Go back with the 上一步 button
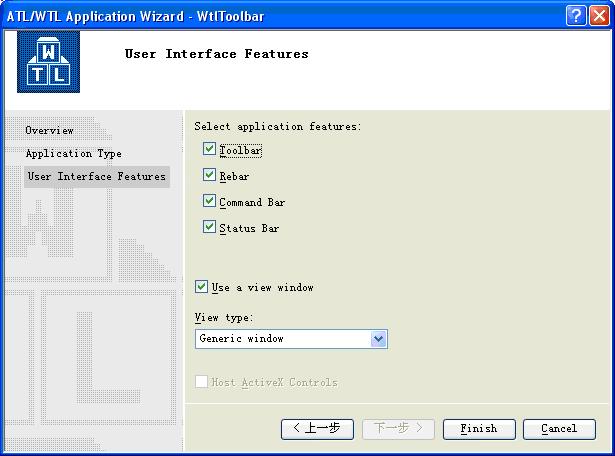The height and width of the screenshot is (456, 615). pyautogui.click(x=317, y=429)
